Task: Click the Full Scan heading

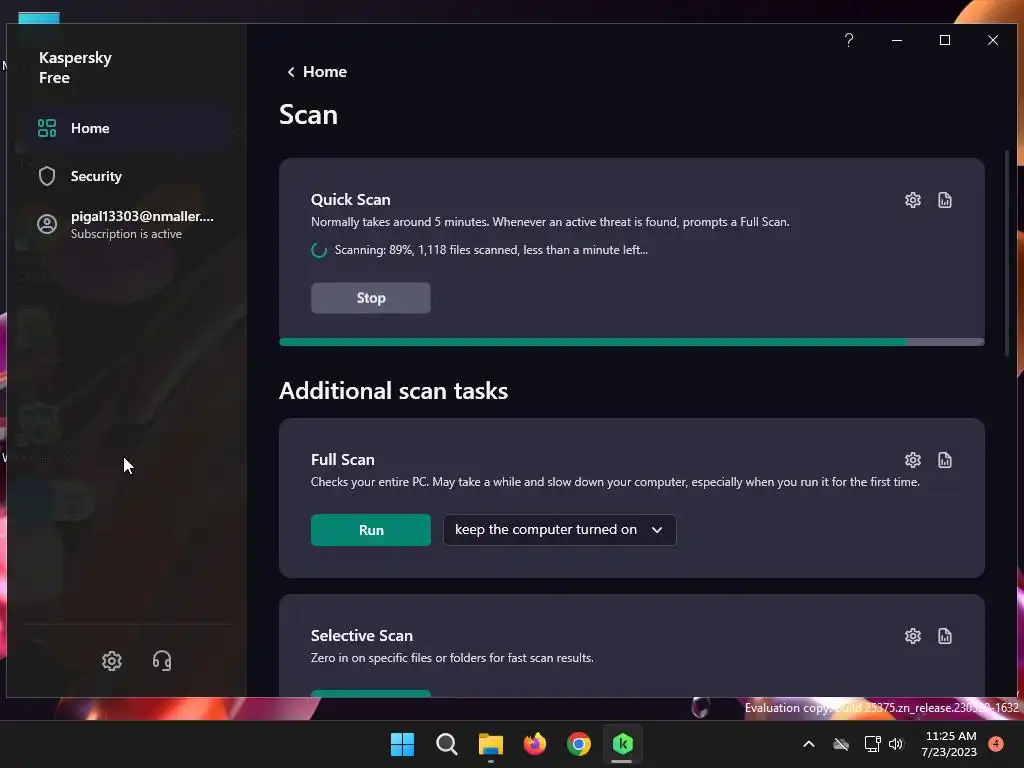Action: coord(343,460)
